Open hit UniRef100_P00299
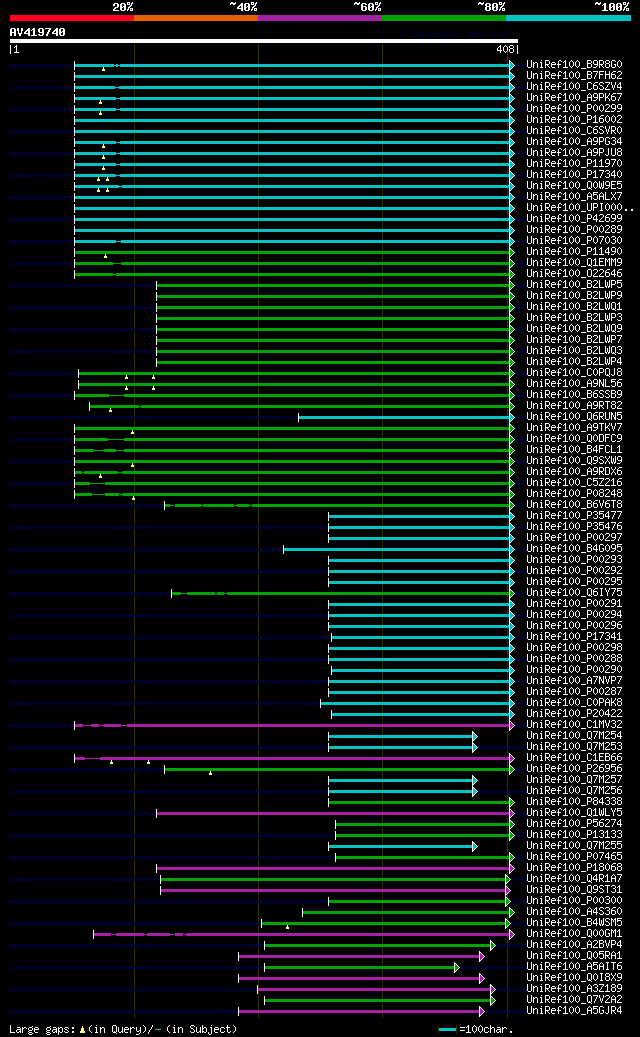Image resolution: width=640 pixels, height=1037 pixels. coord(574,108)
